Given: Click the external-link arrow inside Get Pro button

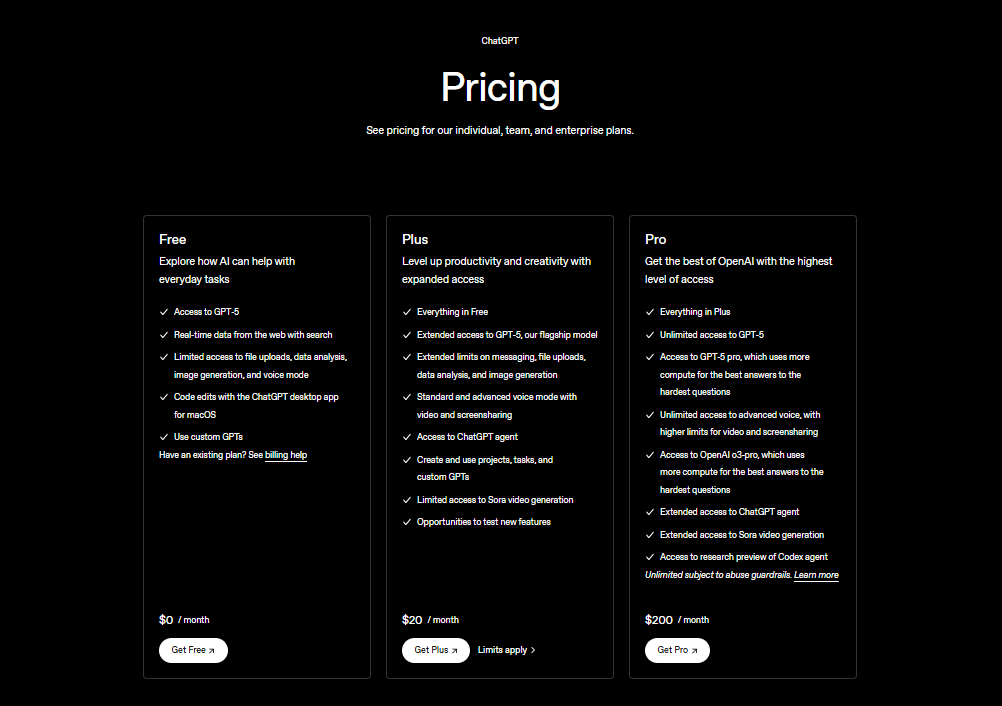Looking at the screenshot, I should click(697, 650).
